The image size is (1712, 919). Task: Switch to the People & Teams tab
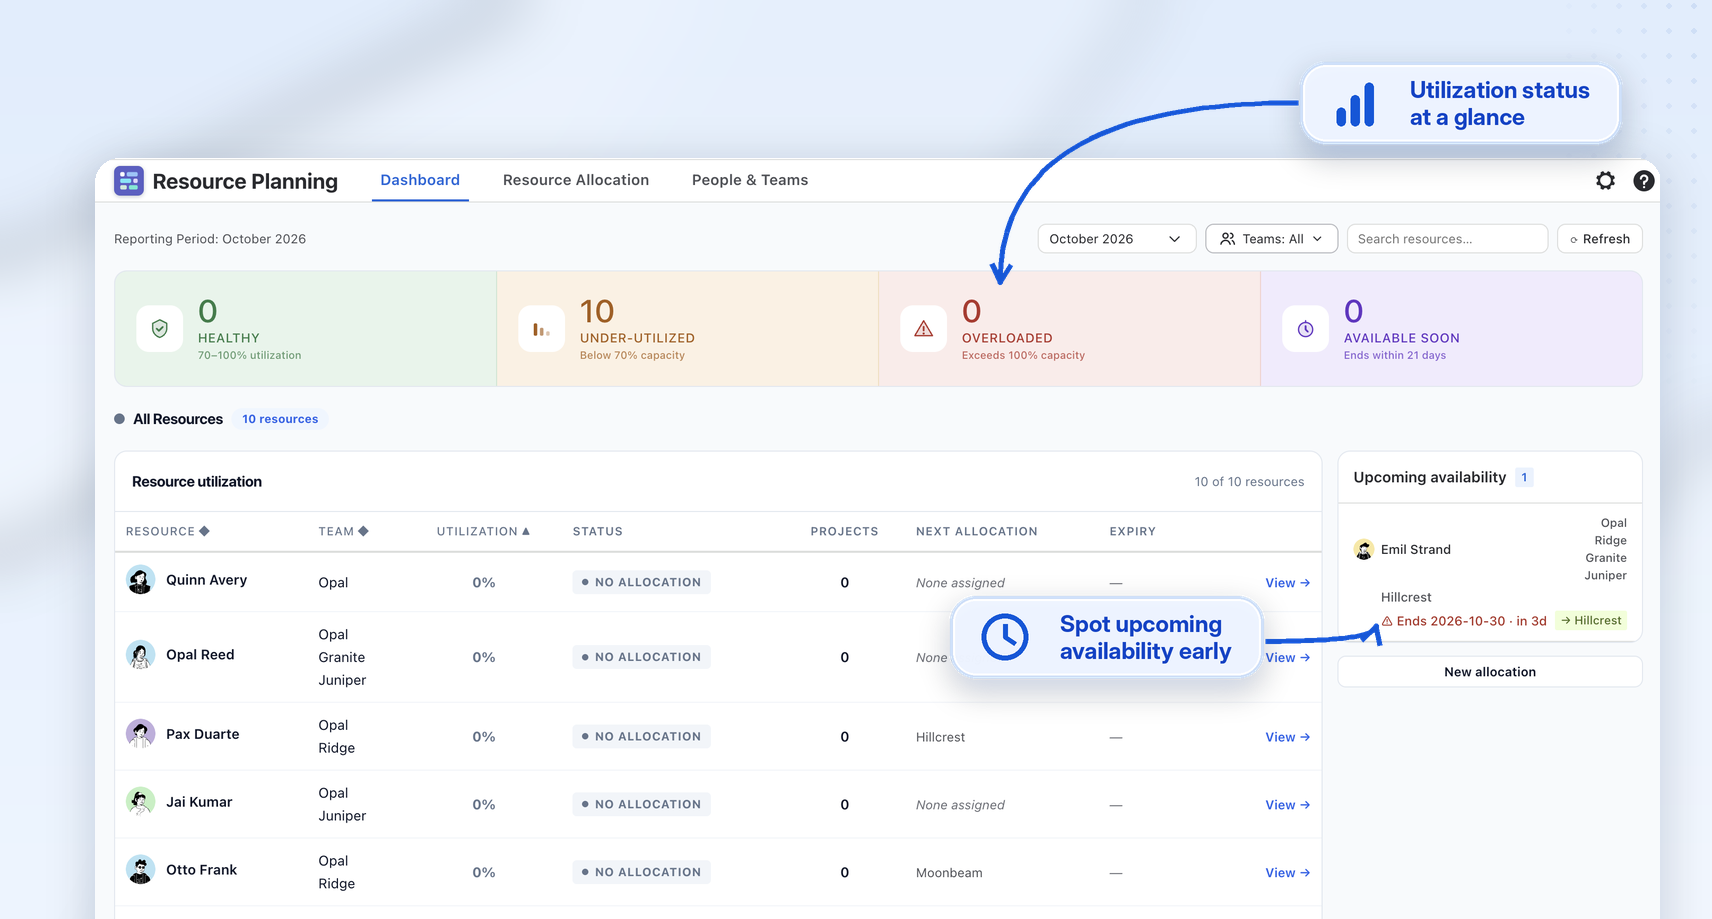[x=750, y=180]
